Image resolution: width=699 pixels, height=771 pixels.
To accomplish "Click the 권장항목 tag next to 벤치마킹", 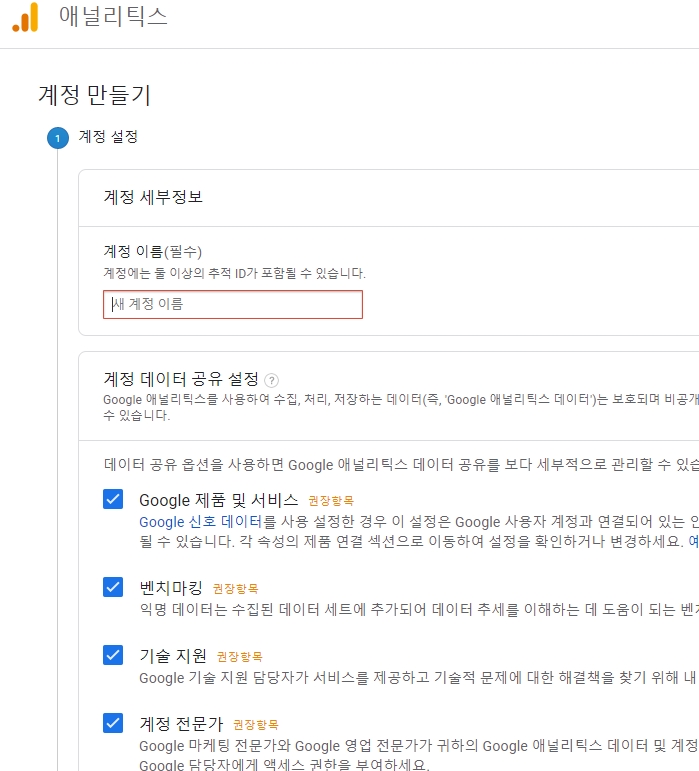I will pos(235,589).
